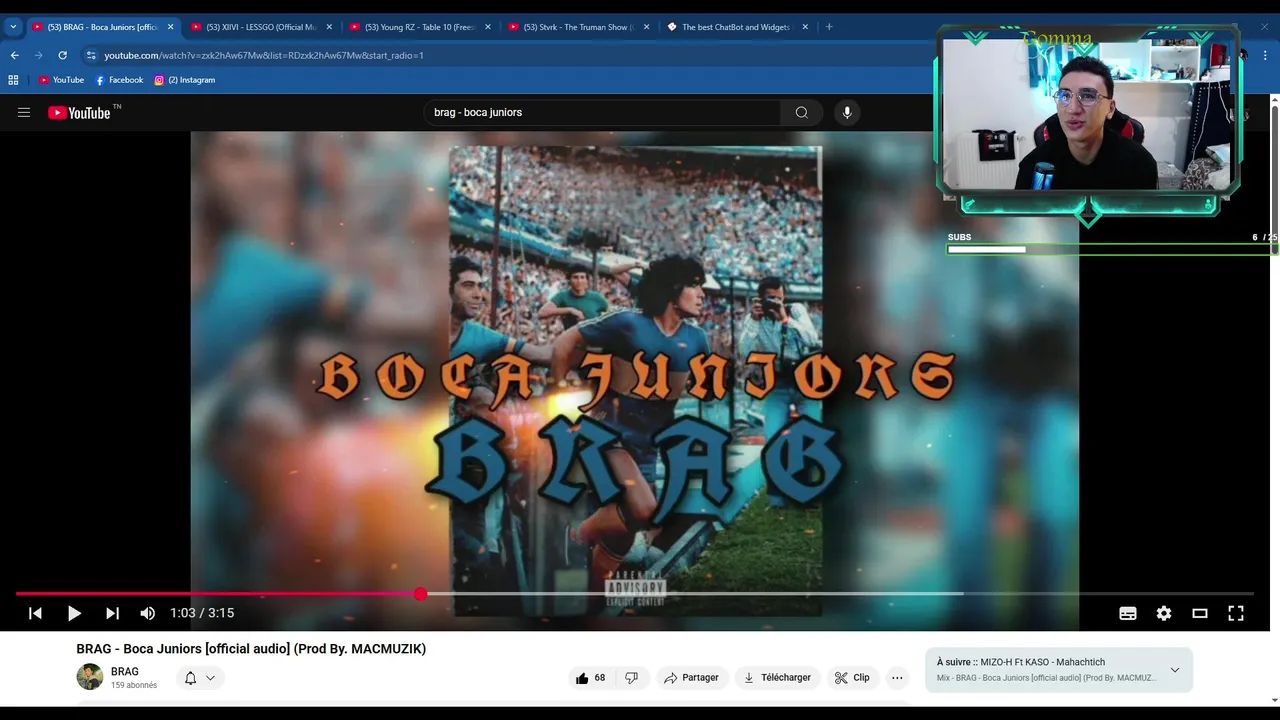View site information icon in address bar
Image resolution: width=1280 pixels, height=720 pixels.
point(91,55)
